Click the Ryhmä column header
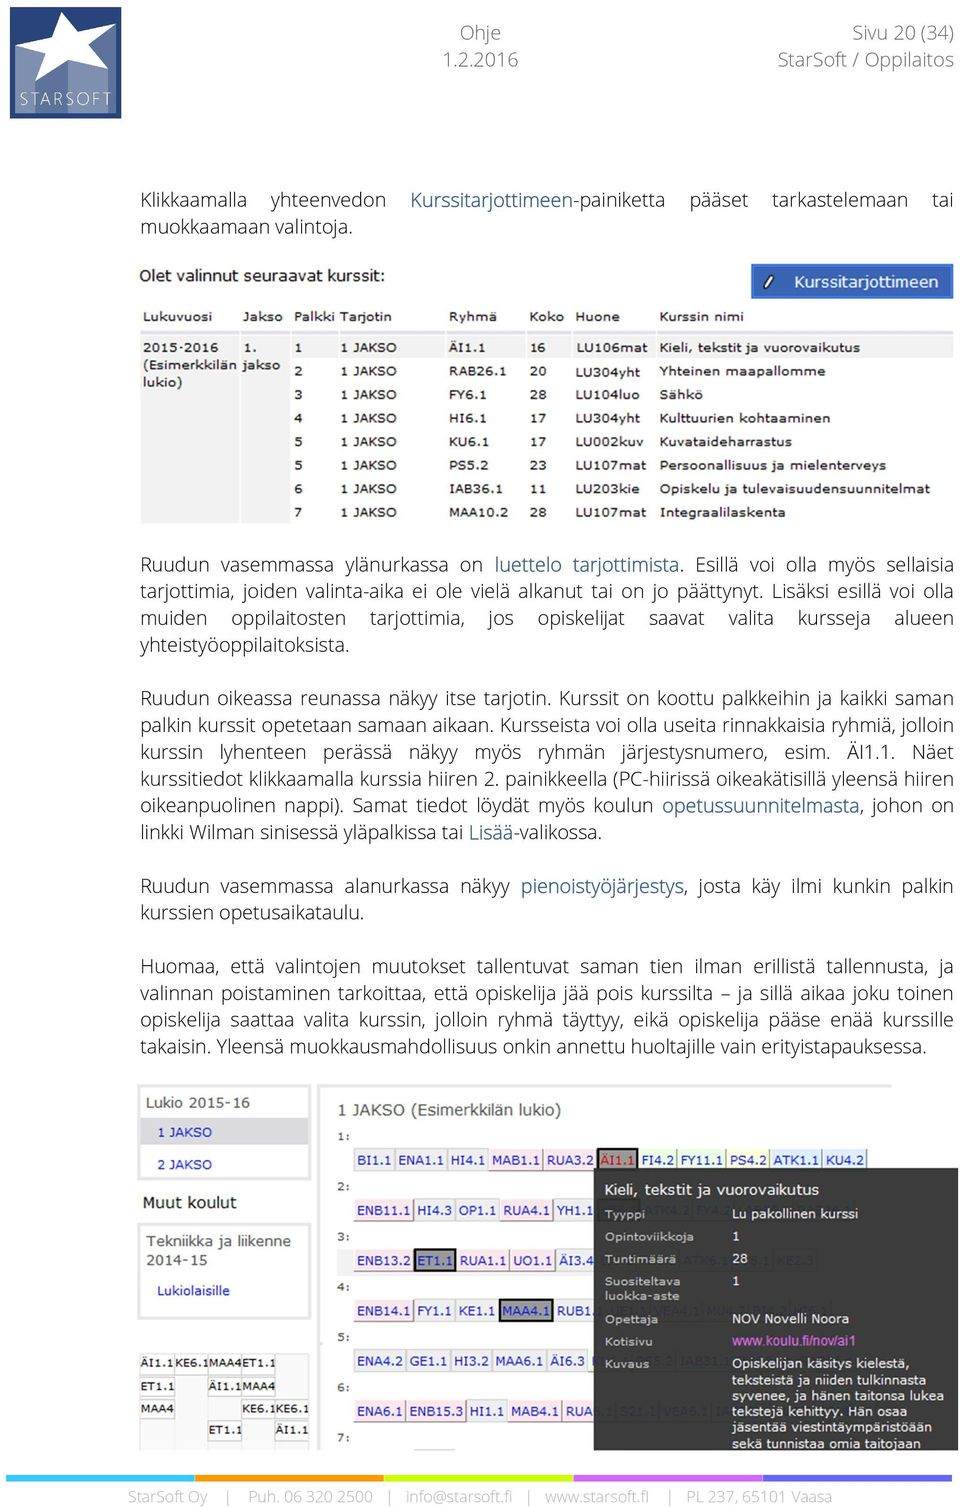Image resolution: width=960 pixels, height=1507 pixels. (472, 317)
